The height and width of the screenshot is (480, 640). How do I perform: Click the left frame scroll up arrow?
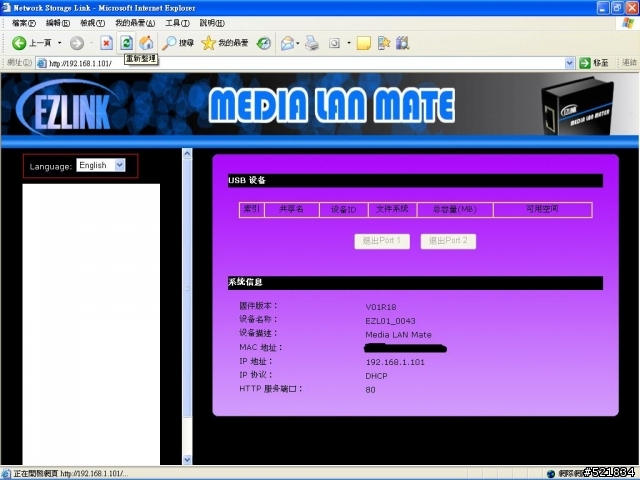(187, 153)
